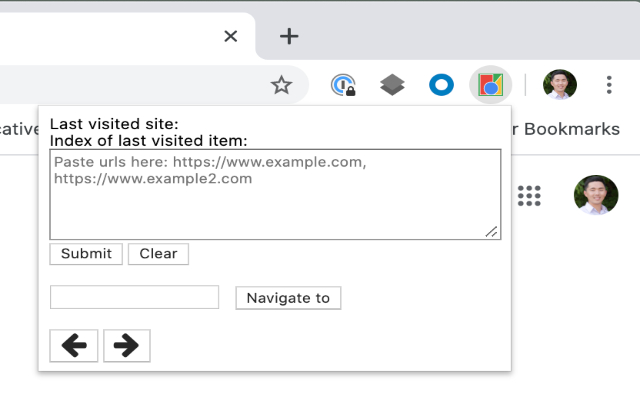Click the stacked layers extension icon

[x=393, y=86]
